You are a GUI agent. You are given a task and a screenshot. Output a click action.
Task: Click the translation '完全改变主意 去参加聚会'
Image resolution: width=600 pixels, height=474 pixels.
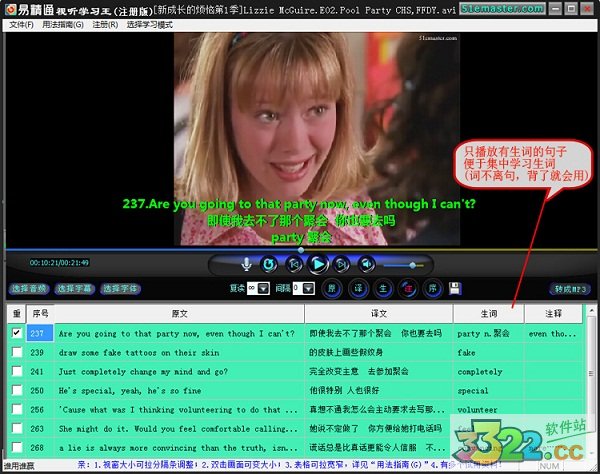[x=359, y=371]
